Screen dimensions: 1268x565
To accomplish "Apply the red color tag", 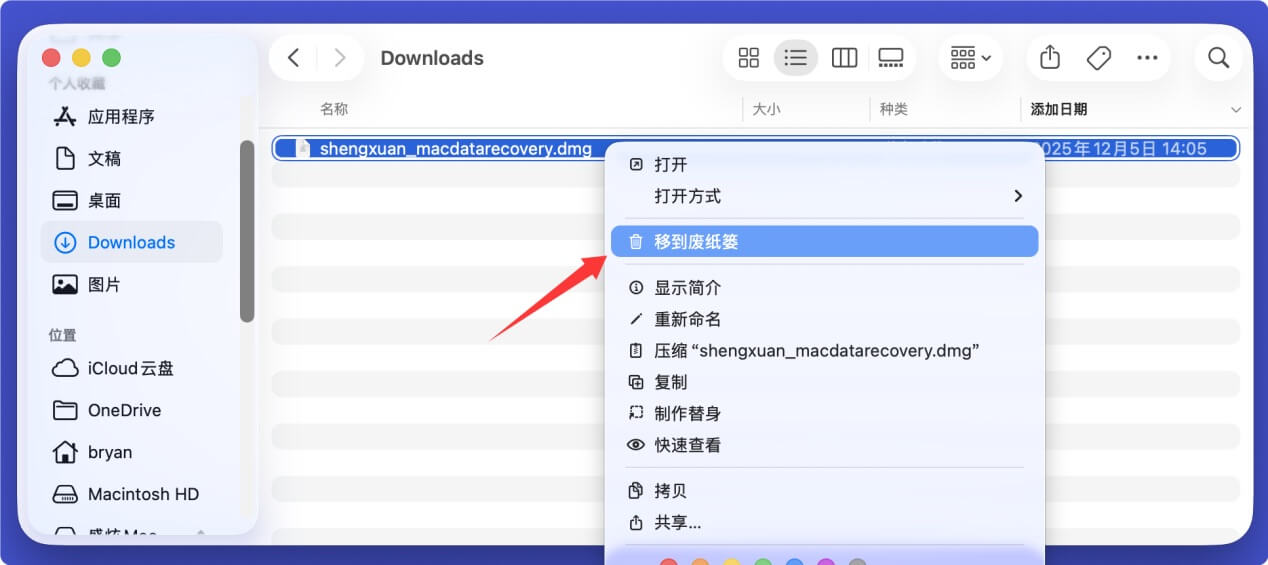I will [x=668, y=561].
